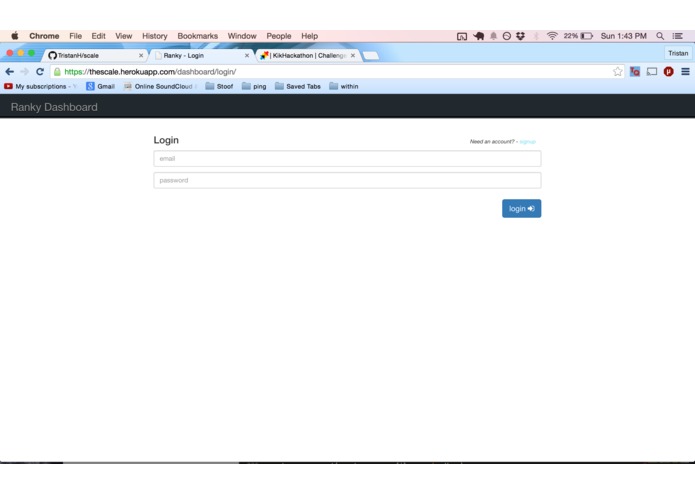Open the Help menu
Screen dimensions: 695x494
309,36
